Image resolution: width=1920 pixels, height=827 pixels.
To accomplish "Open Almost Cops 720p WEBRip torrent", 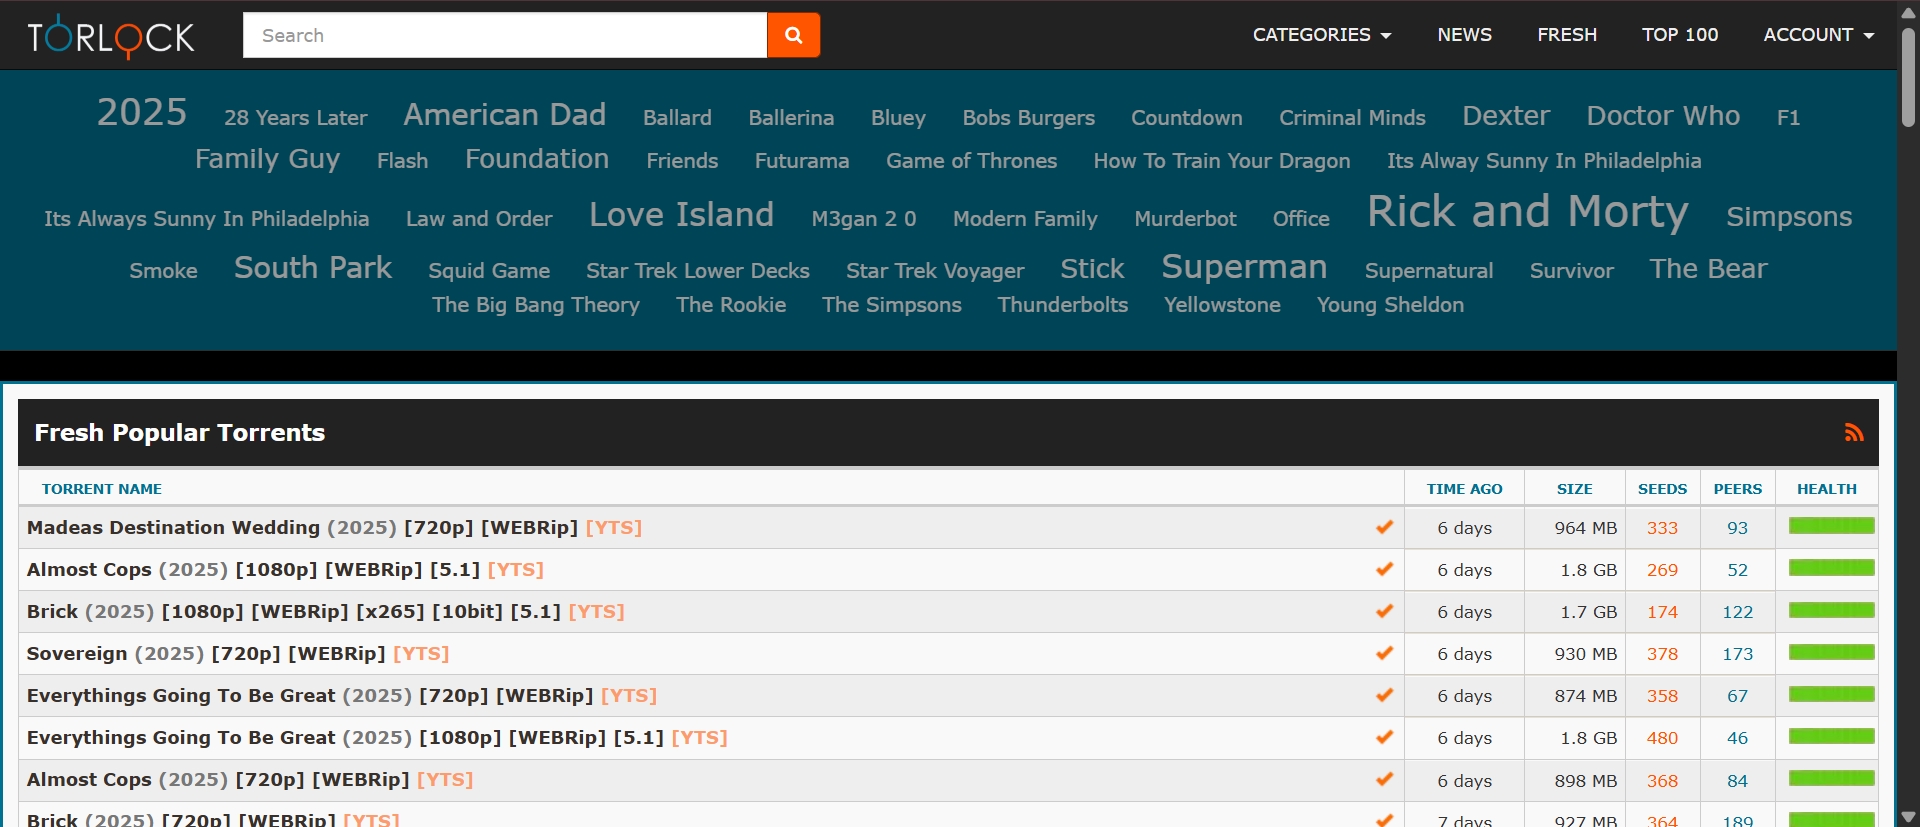I will [x=250, y=779].
